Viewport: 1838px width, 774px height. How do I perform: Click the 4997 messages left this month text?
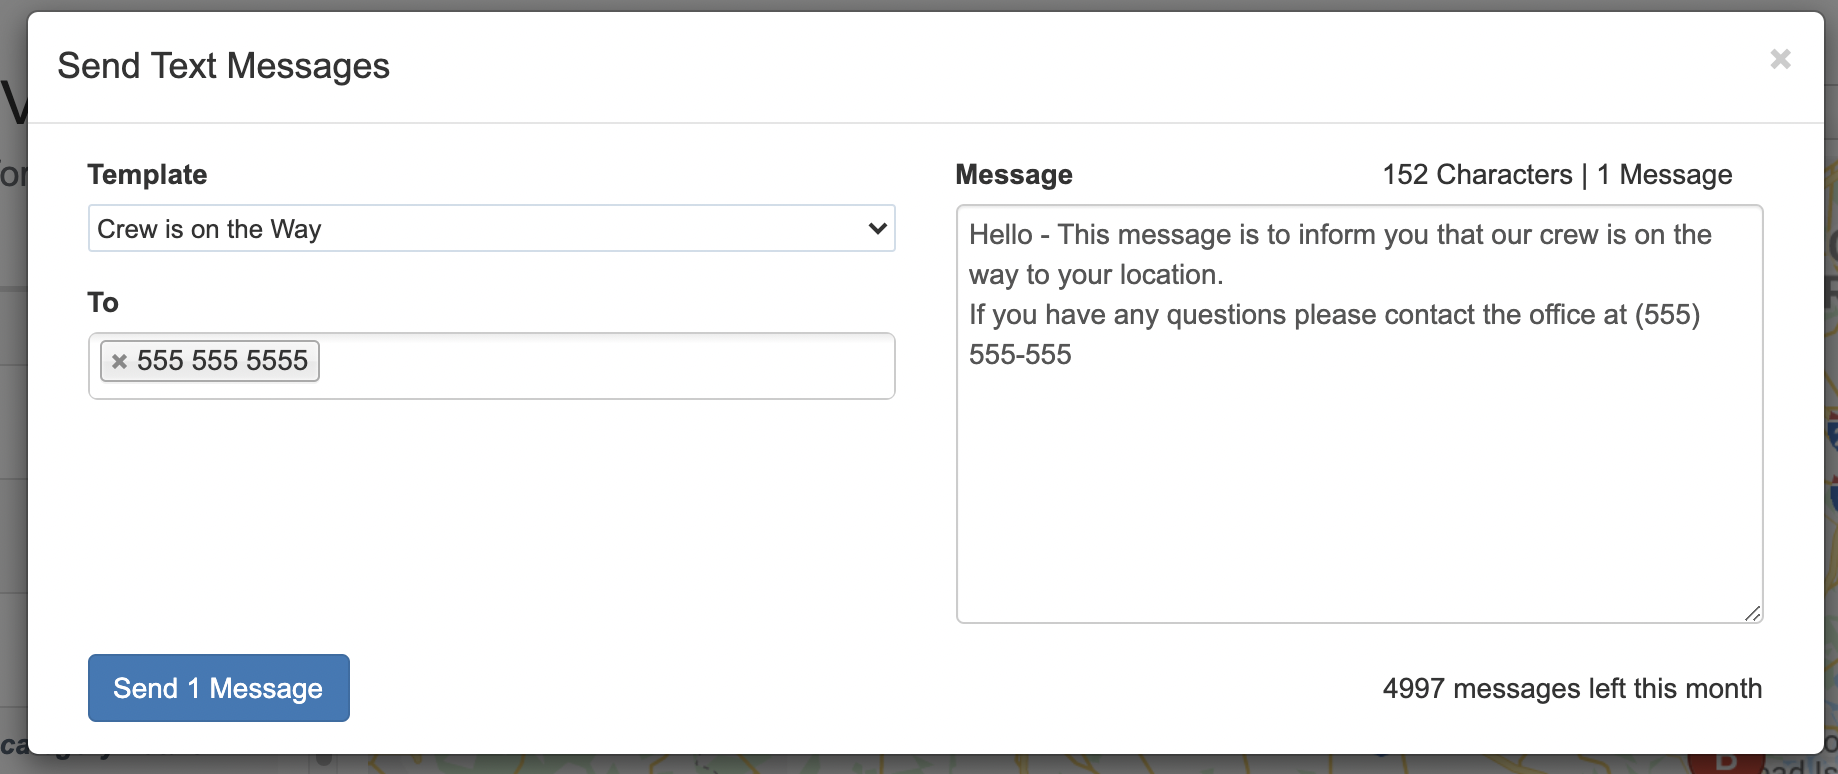tap(1571, 689)
